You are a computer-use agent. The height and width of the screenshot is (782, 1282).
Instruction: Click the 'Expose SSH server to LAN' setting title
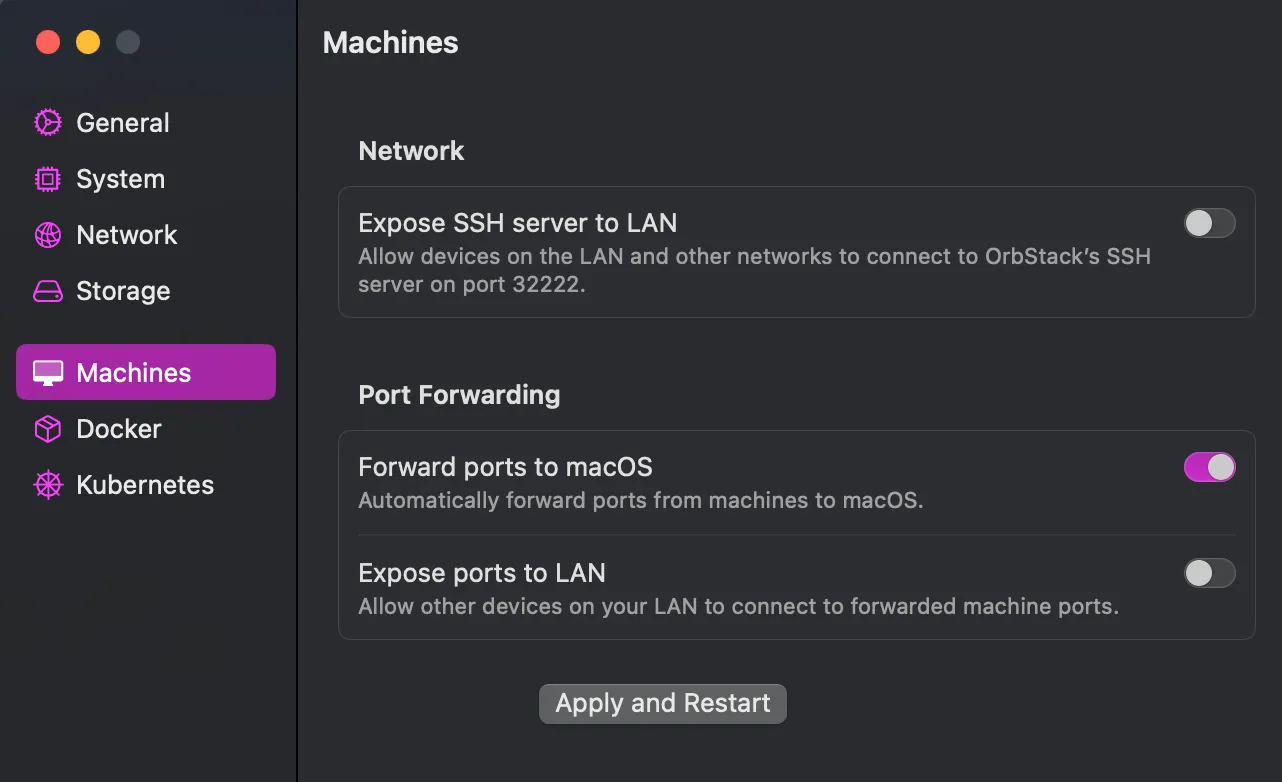pos(517,222)
